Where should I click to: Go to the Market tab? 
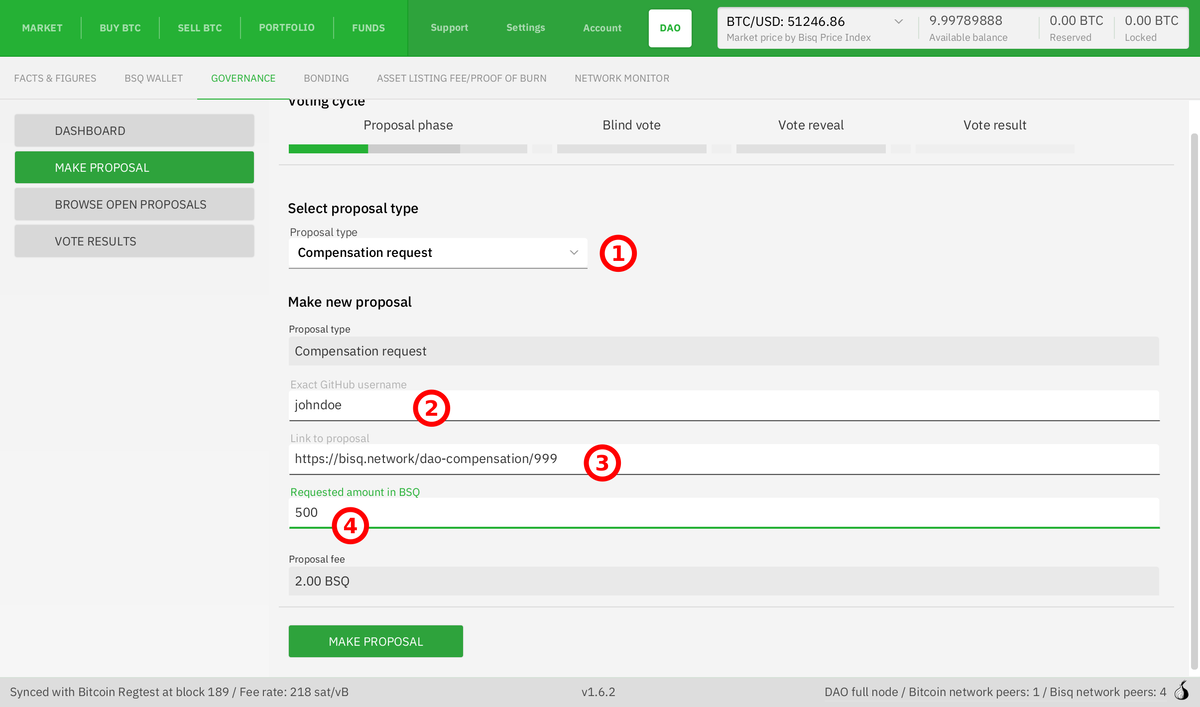click(42, 28)
